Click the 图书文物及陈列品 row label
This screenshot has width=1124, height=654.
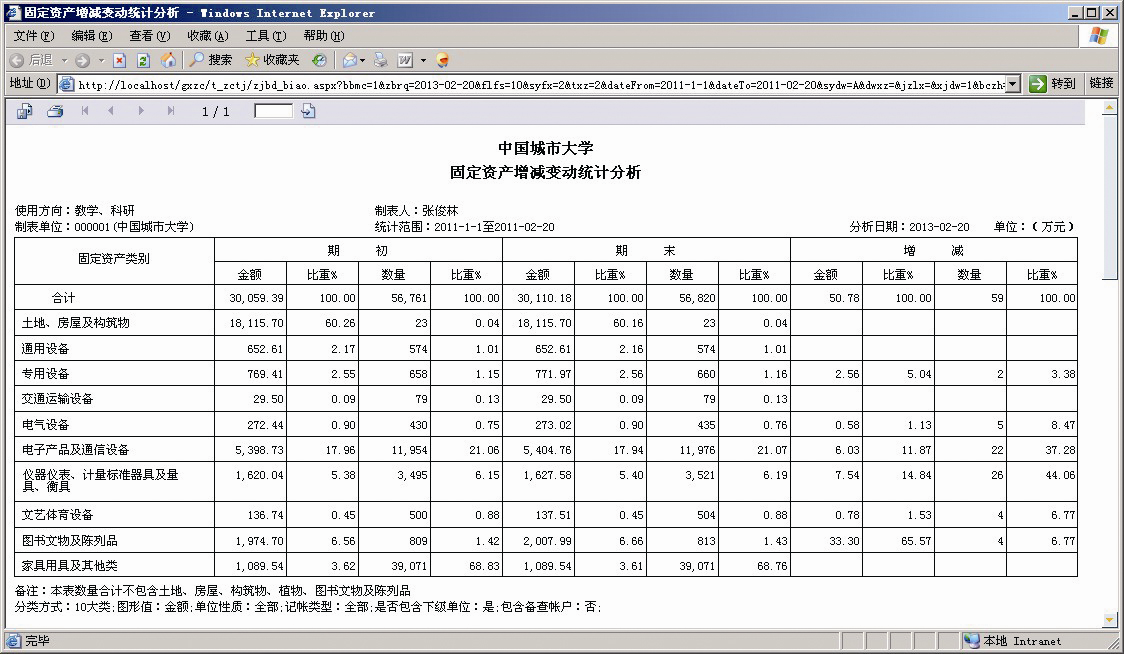(70, 541)
